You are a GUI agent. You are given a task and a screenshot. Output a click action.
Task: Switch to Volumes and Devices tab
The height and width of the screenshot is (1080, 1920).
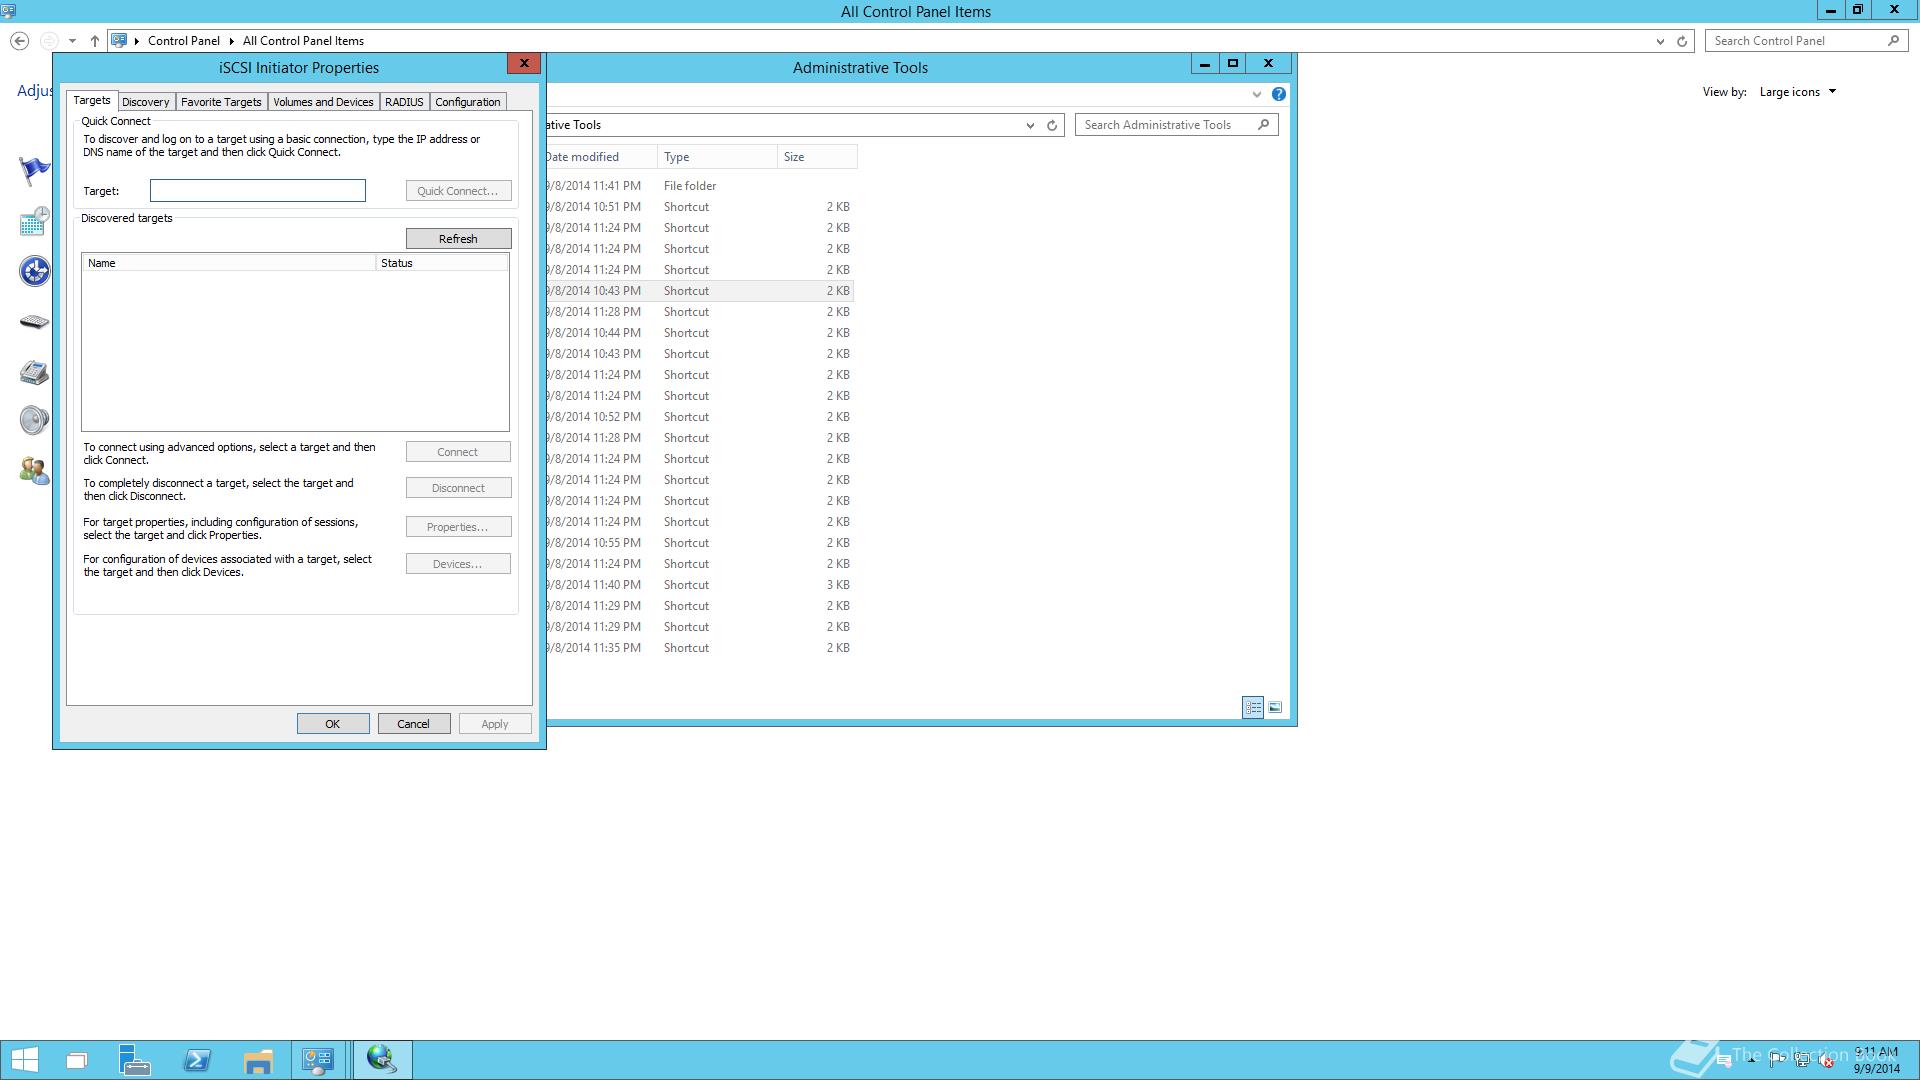[x=323, y=102]
